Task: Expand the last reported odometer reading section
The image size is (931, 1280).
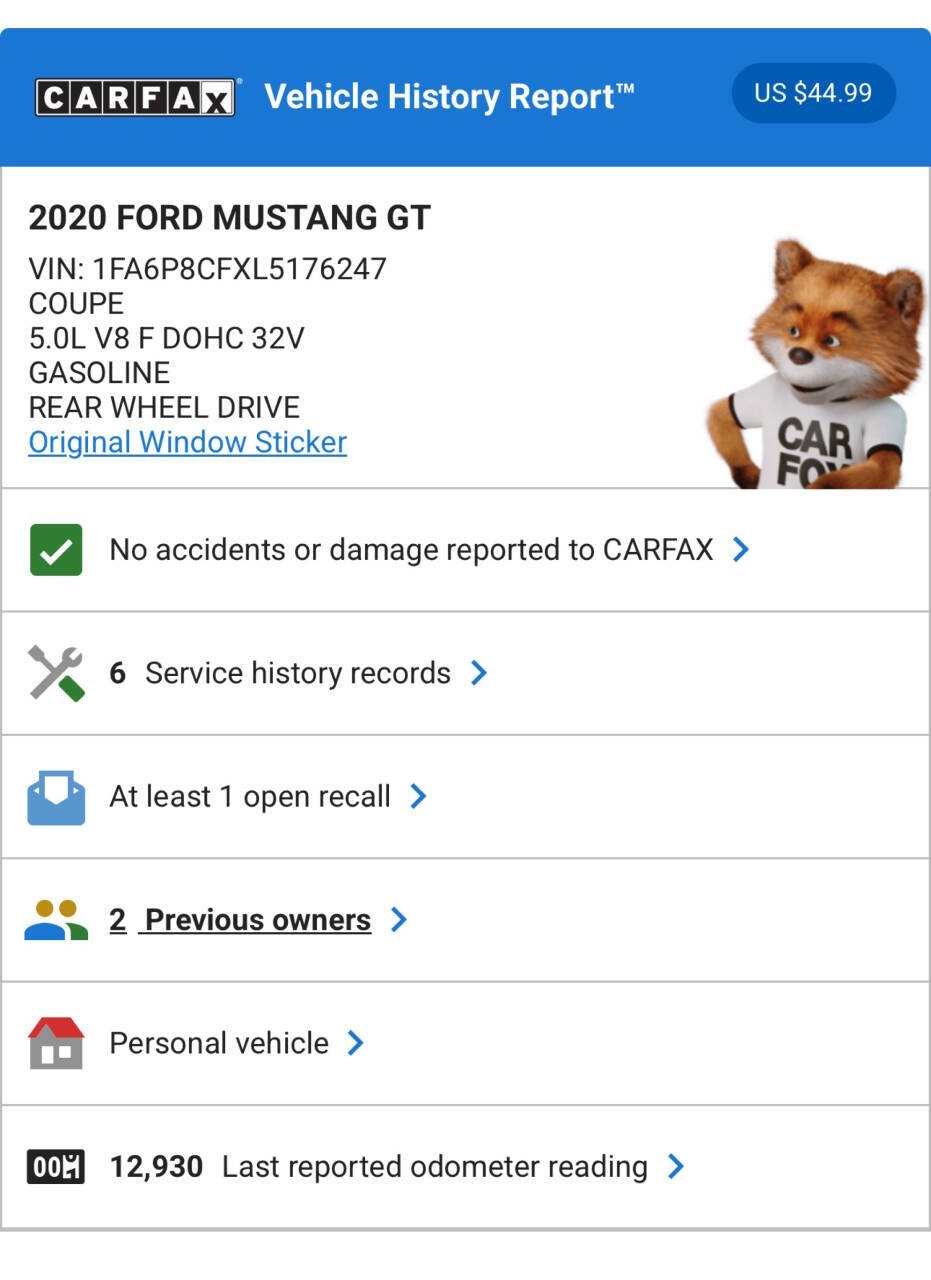Action: 678,1166
